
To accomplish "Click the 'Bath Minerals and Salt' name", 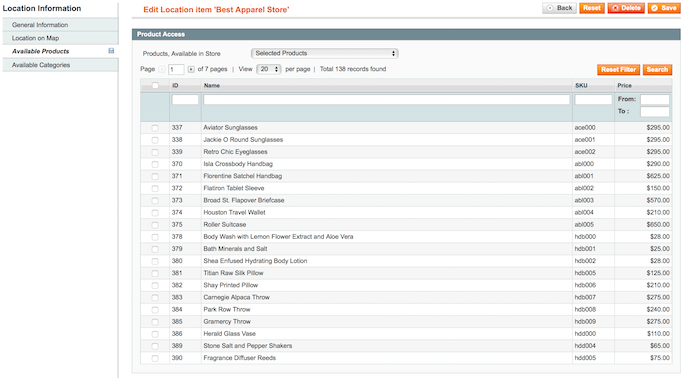I will click(x=235, y=249).
